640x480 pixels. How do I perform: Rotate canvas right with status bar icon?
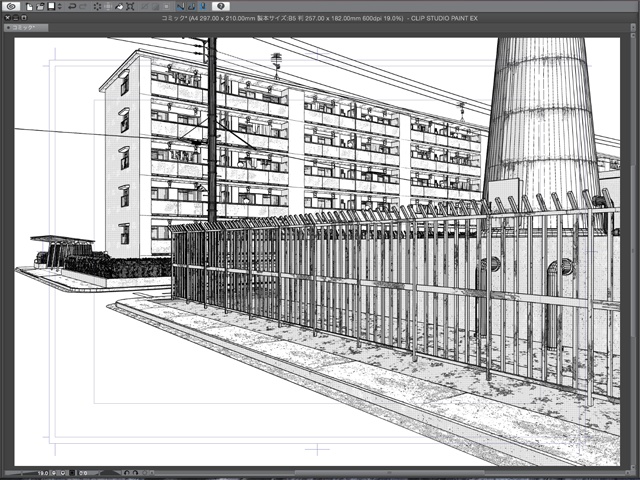click(136, 473)
